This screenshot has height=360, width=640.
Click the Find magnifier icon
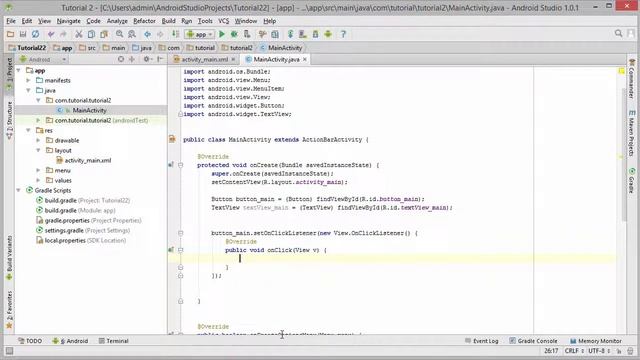tap(119, 34)
